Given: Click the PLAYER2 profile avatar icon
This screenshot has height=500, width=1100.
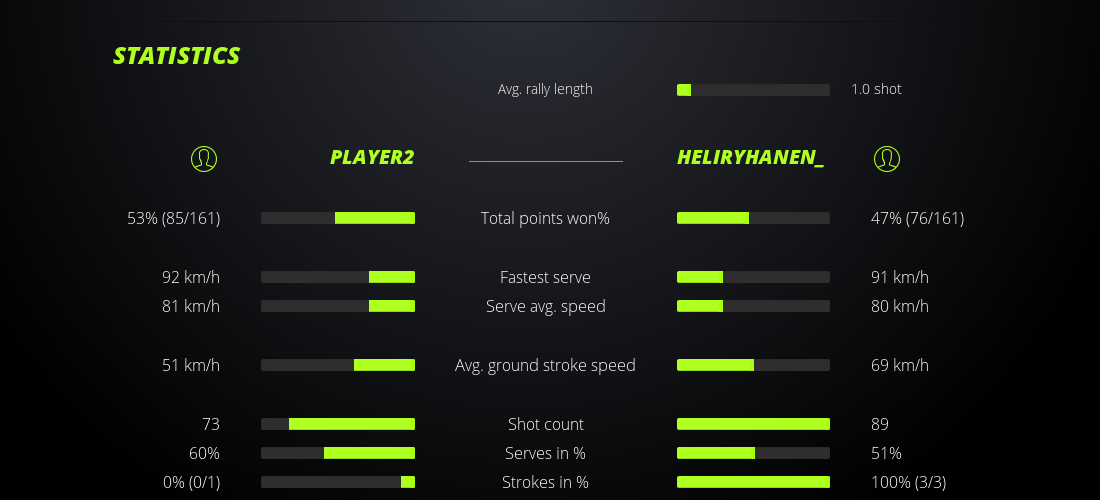Looking at the screenshot, I should coord(204,158).
